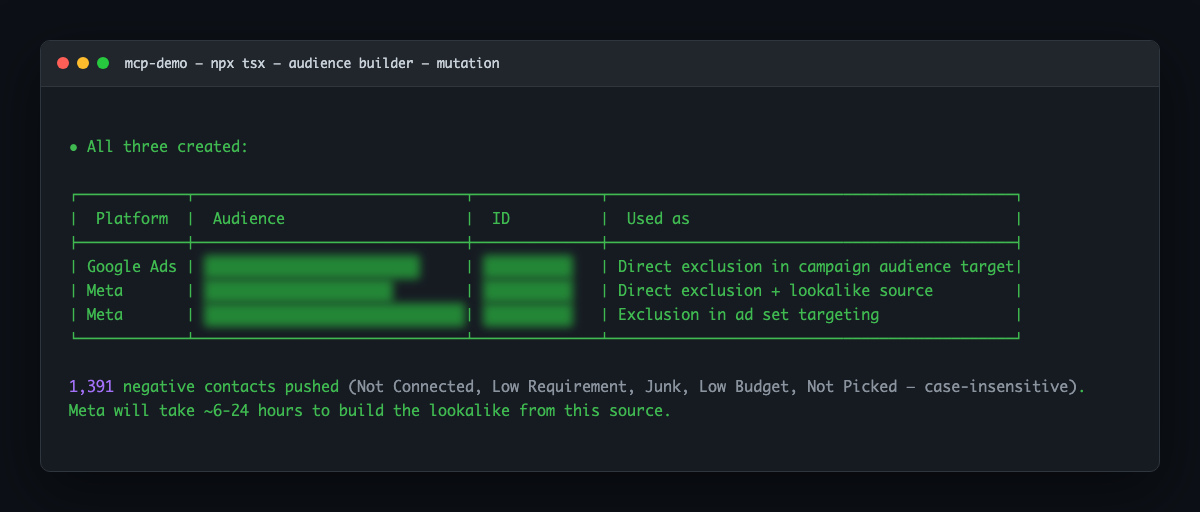The image size is (1200, 512).
Task: Click the green maximize window button
Action: point(103,63)
